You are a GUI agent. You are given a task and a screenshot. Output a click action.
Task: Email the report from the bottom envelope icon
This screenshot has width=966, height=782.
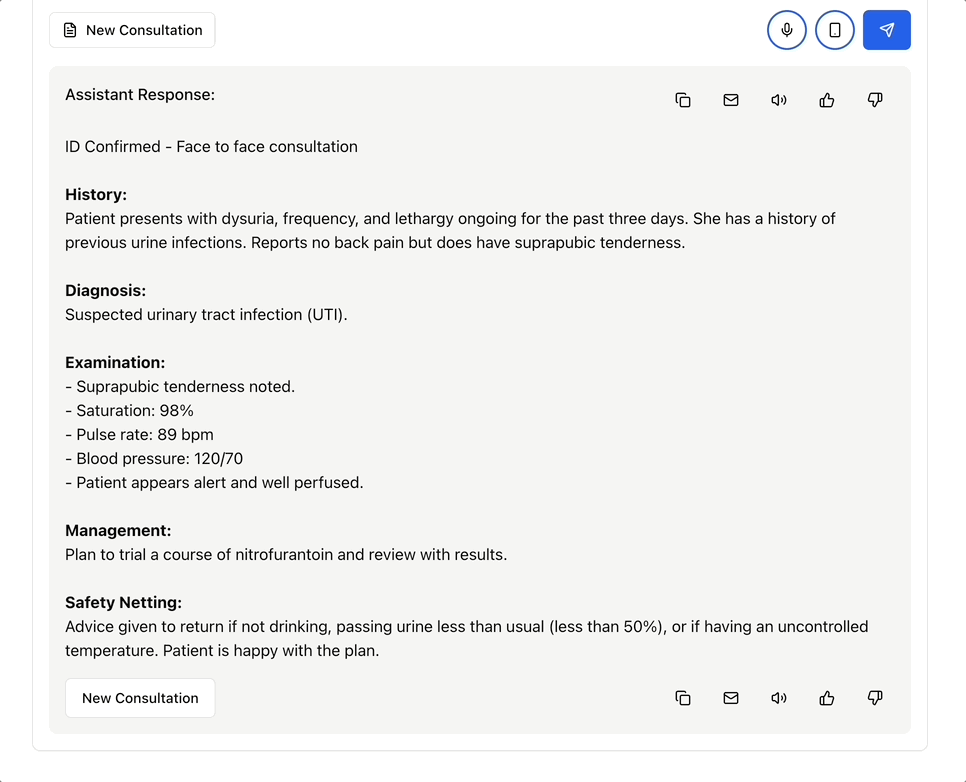731,698
